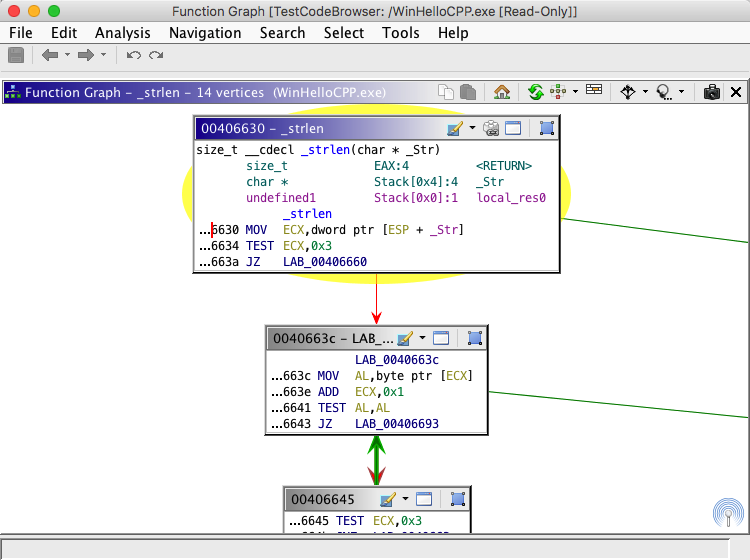
Task: Open the Navigation menu
Action: coord(205,33)
